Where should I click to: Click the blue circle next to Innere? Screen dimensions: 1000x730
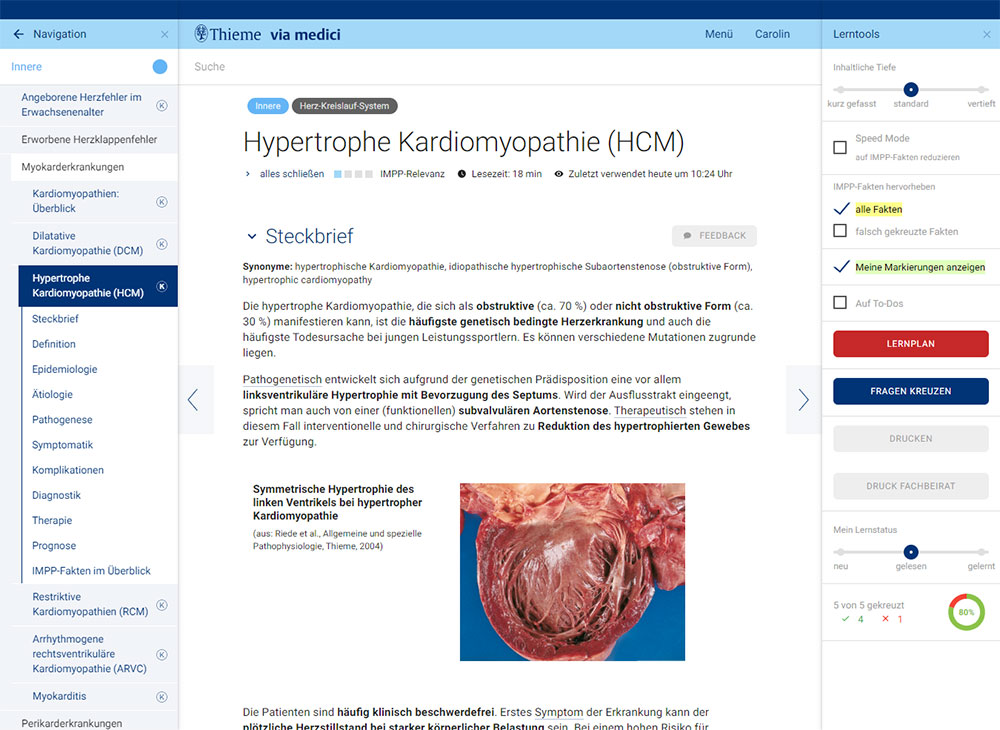160,66
